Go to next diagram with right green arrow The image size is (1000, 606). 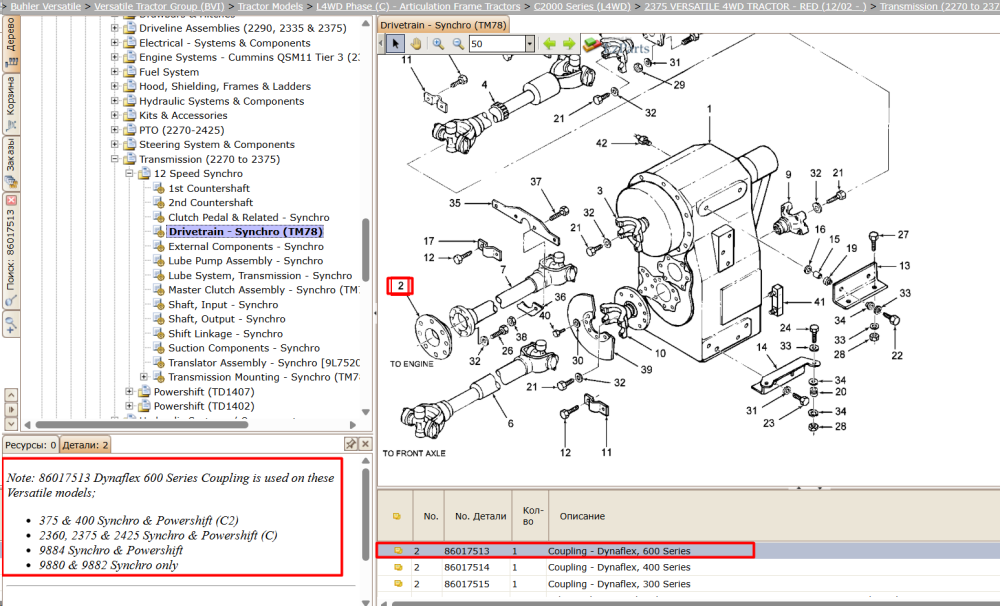click(x=568, y=43)
